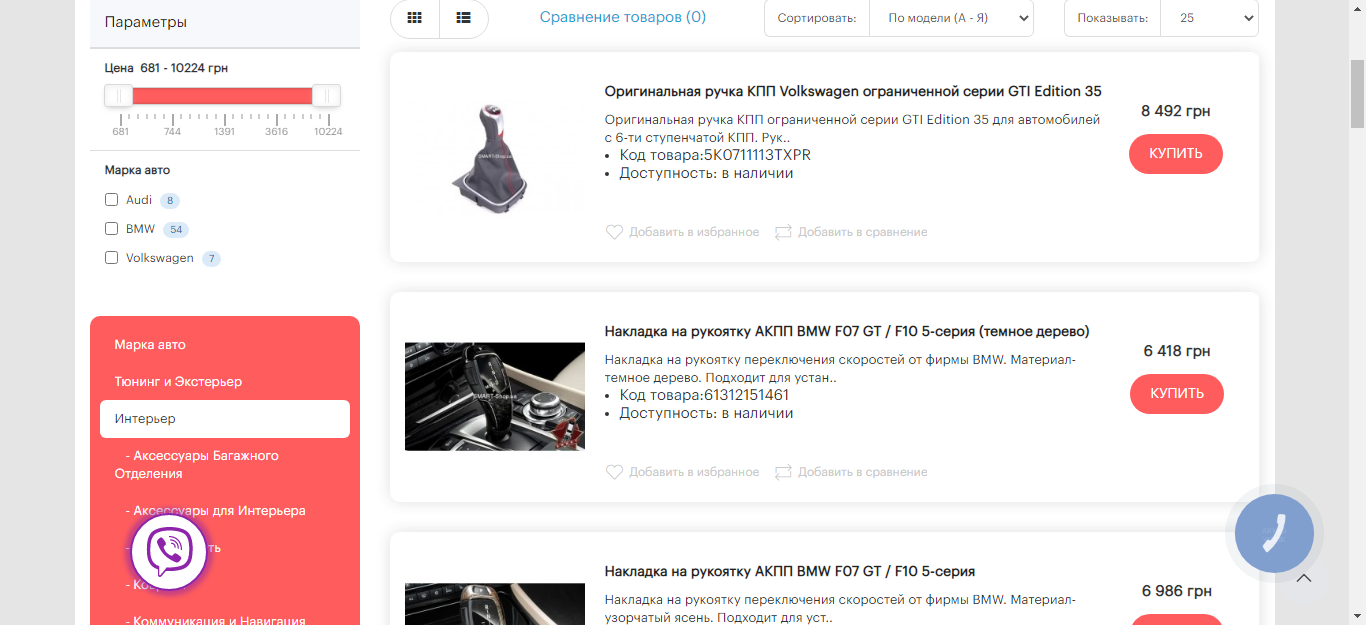
Task: Click the maximum price slider handle
Action: coord(326,96)
